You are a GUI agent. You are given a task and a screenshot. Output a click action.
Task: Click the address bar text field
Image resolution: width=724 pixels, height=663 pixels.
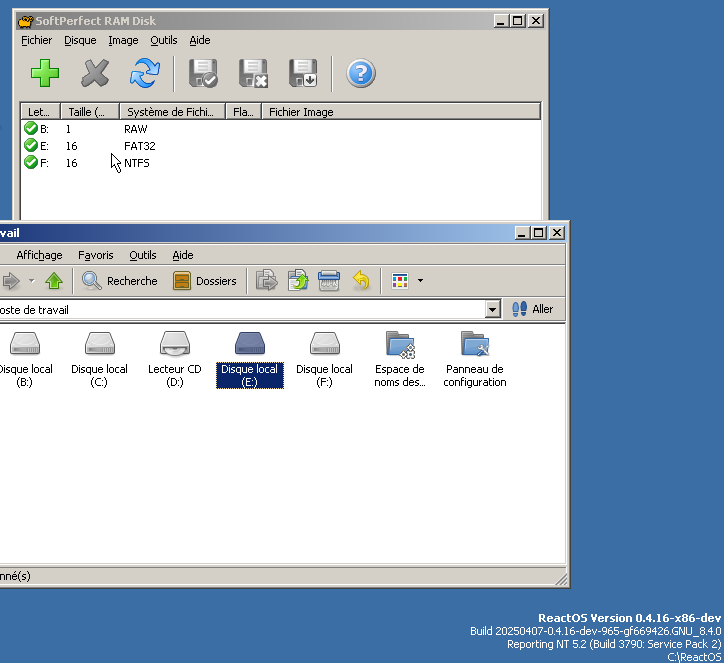click(x=242, y=310)
